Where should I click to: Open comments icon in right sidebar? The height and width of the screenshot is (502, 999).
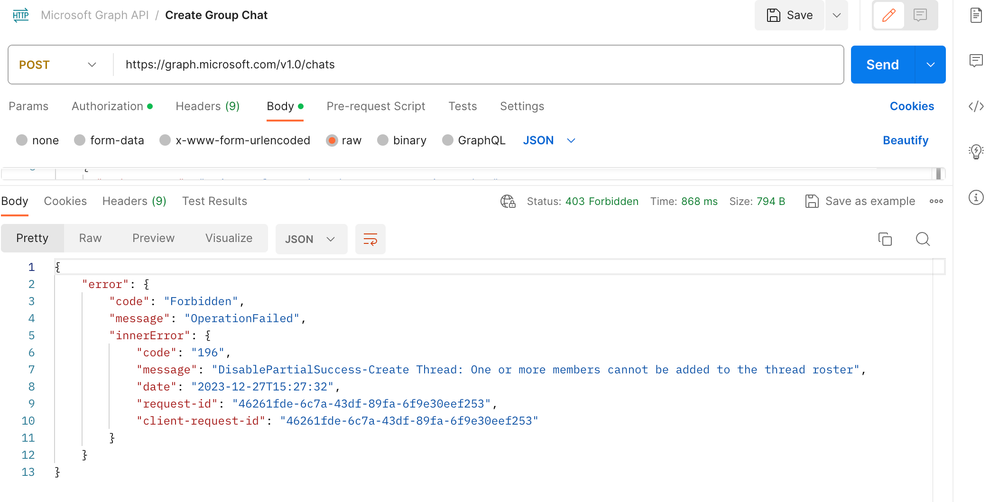coord(976,61)
